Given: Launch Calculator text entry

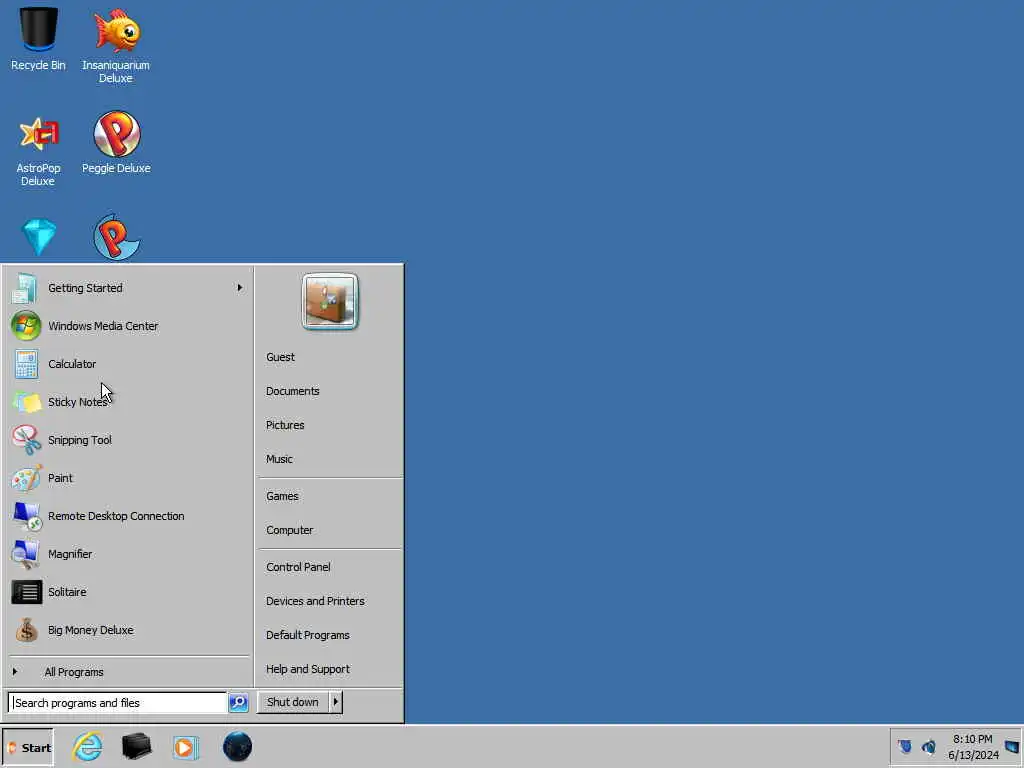Looking at the screenshot, I should [72, 364].
